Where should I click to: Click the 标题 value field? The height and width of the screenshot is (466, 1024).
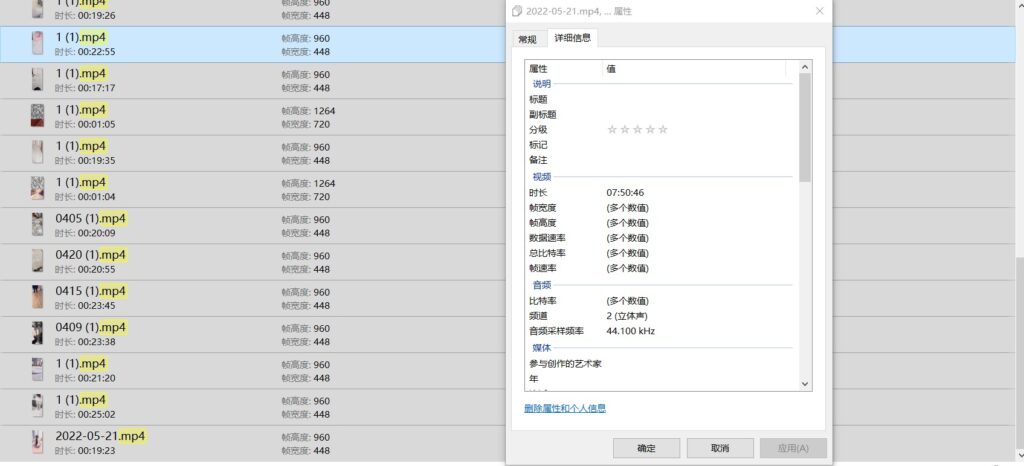click(697, 99)
